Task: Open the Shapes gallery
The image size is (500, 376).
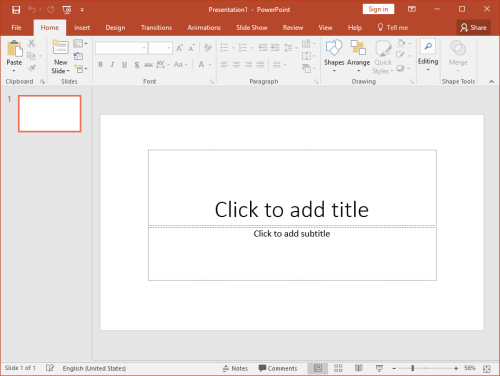Action: click(334, 56)
